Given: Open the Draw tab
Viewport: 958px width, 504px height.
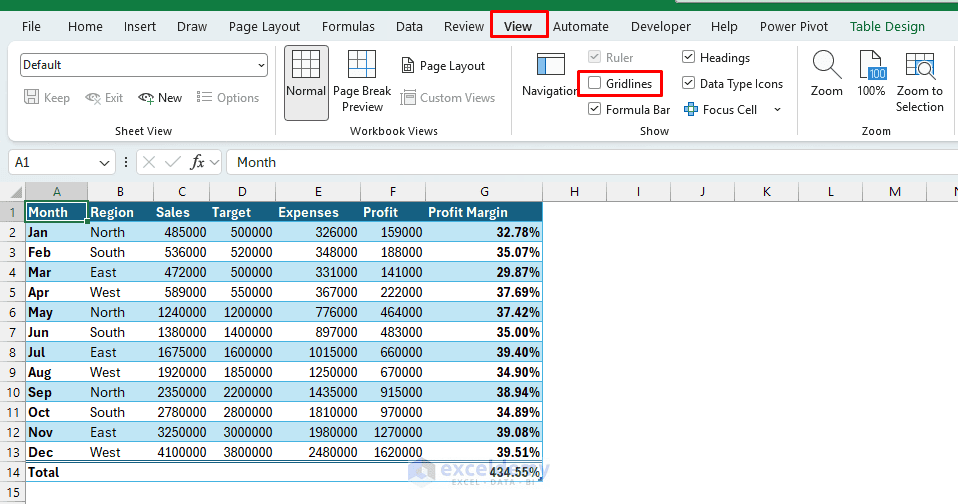Looking at the screenshot, I should [x=192, y=26].
